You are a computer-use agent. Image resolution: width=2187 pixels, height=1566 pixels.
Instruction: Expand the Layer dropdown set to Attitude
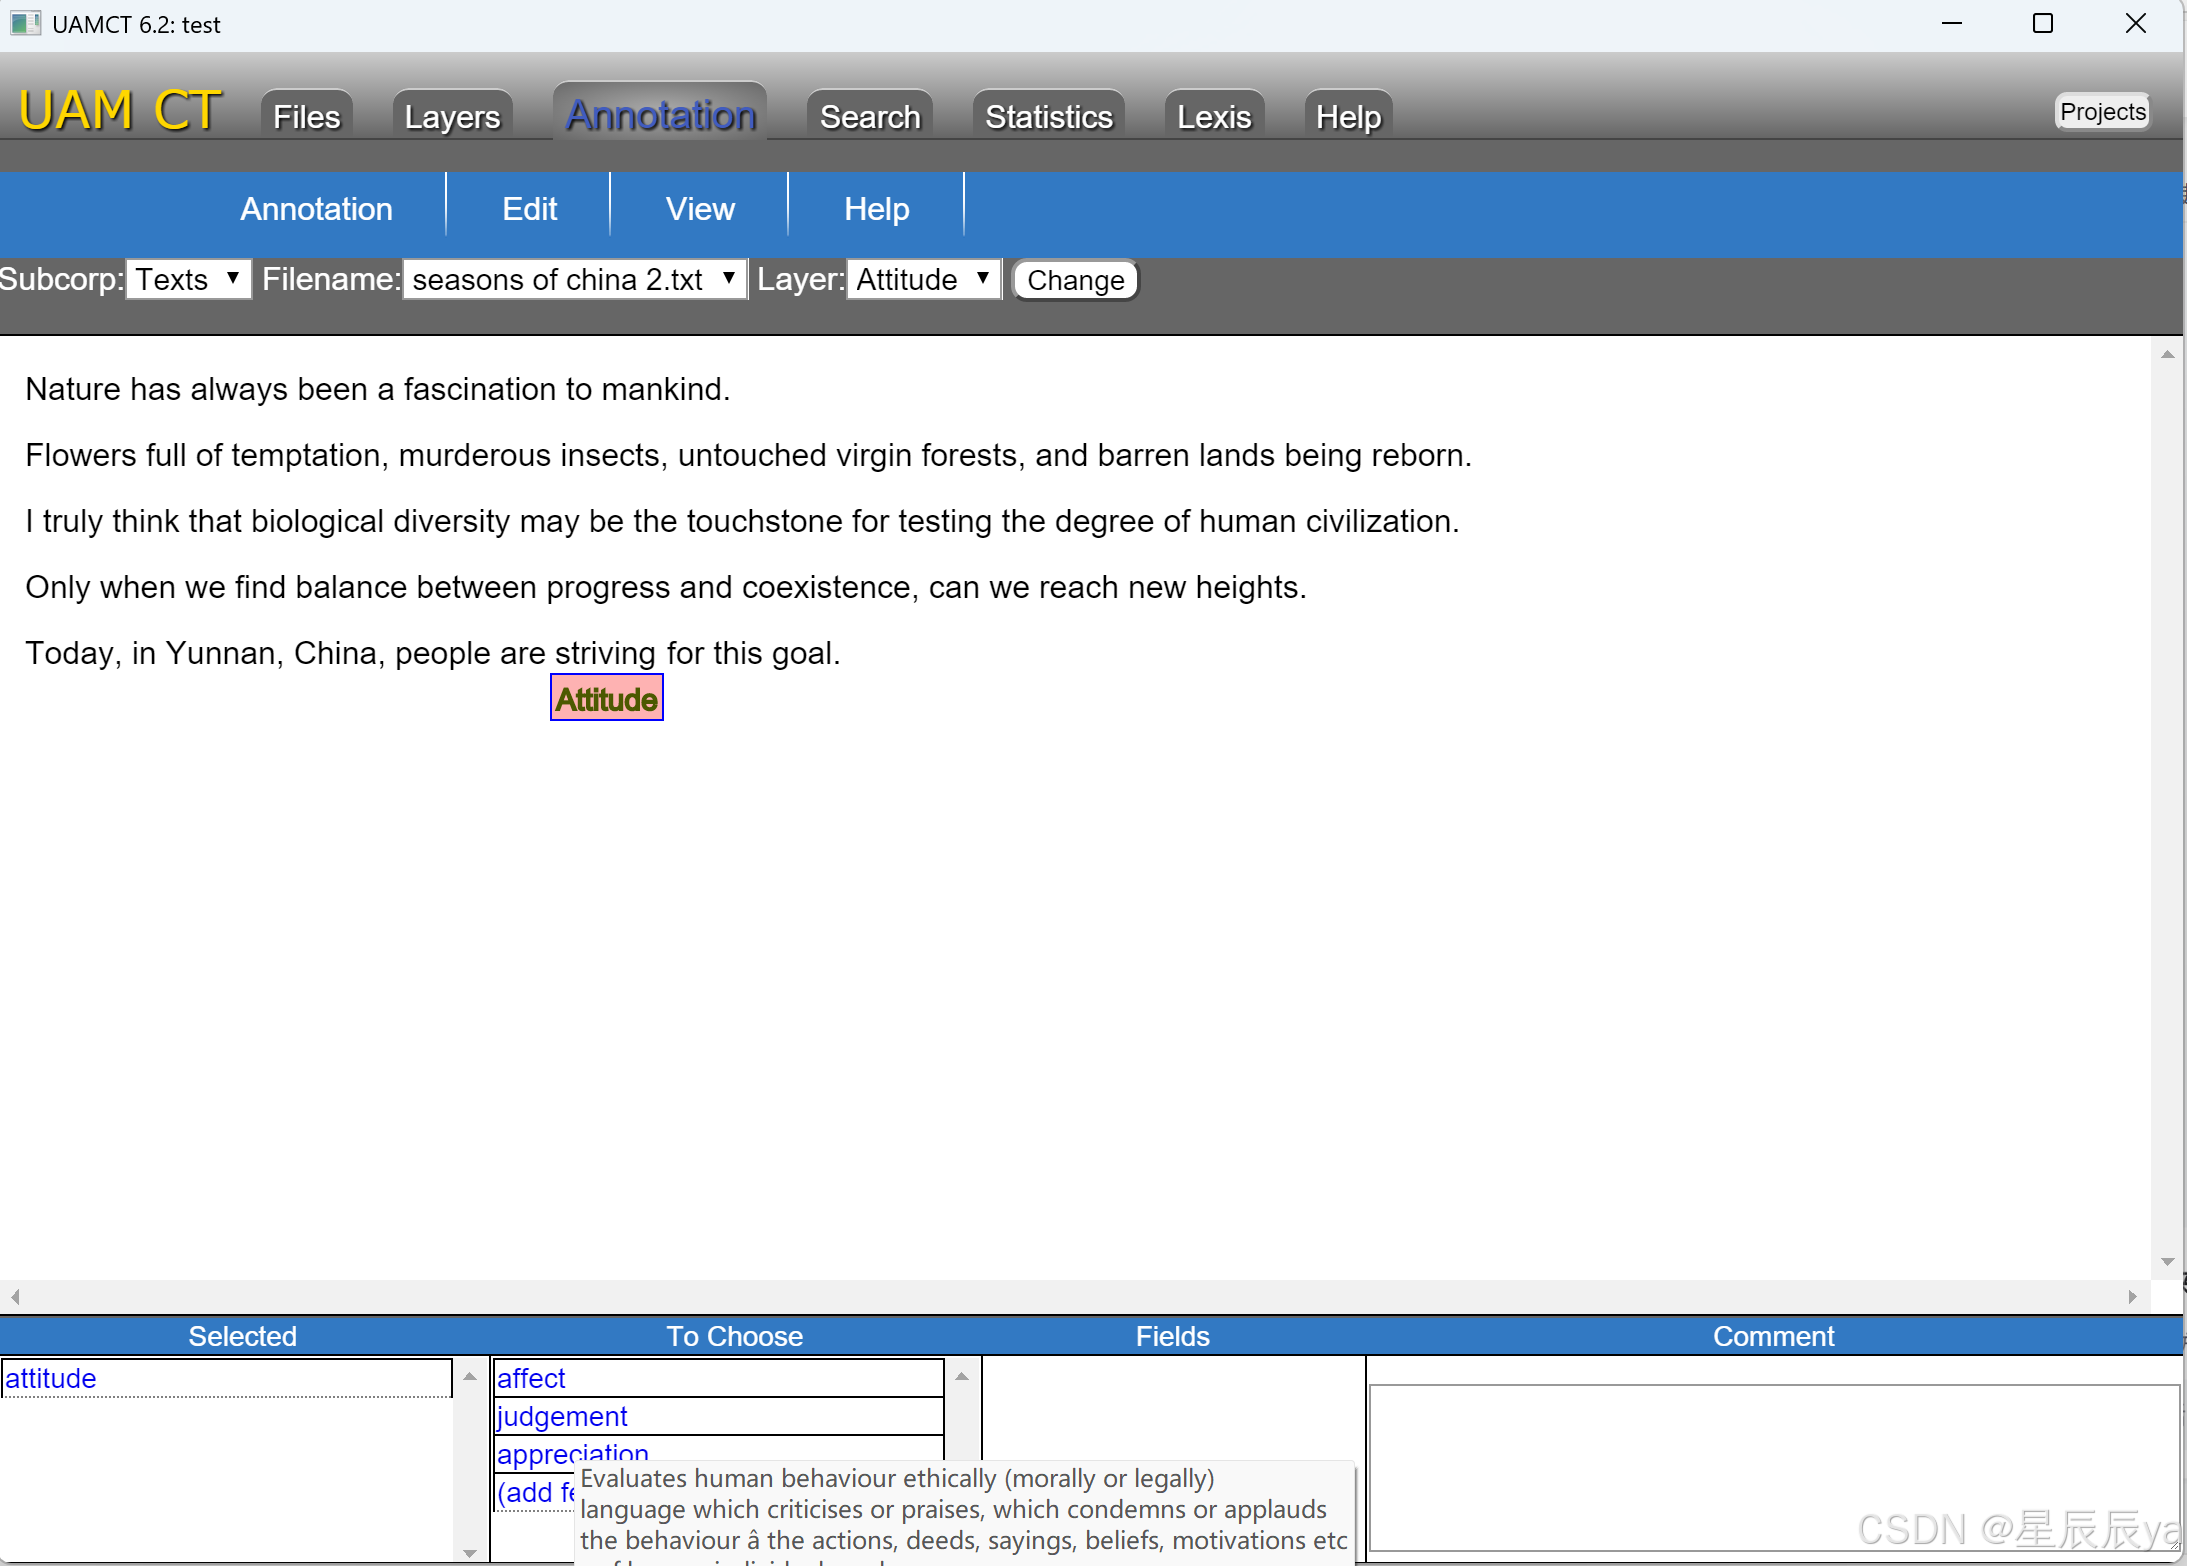click(x=921, y=279)
